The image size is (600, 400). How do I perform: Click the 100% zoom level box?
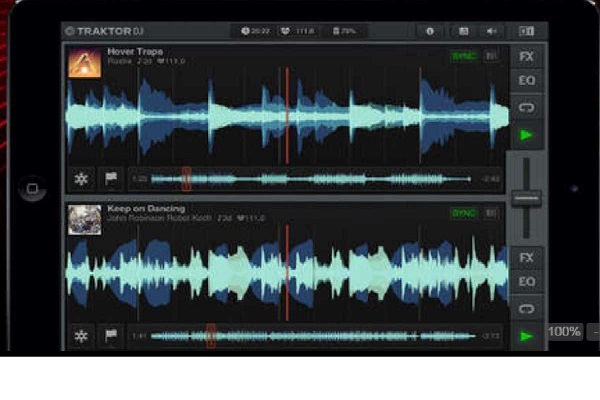tap(564, 331)
